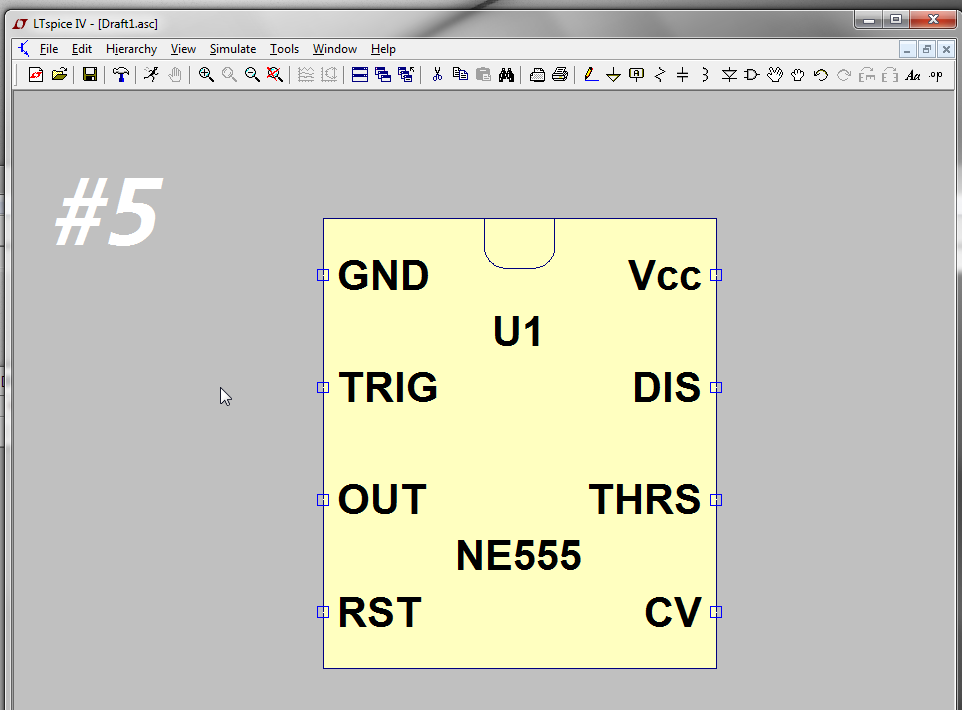Screen dimensions: 962x710
Task: Select the Move open-hand tool
Action: pos(775,75)
